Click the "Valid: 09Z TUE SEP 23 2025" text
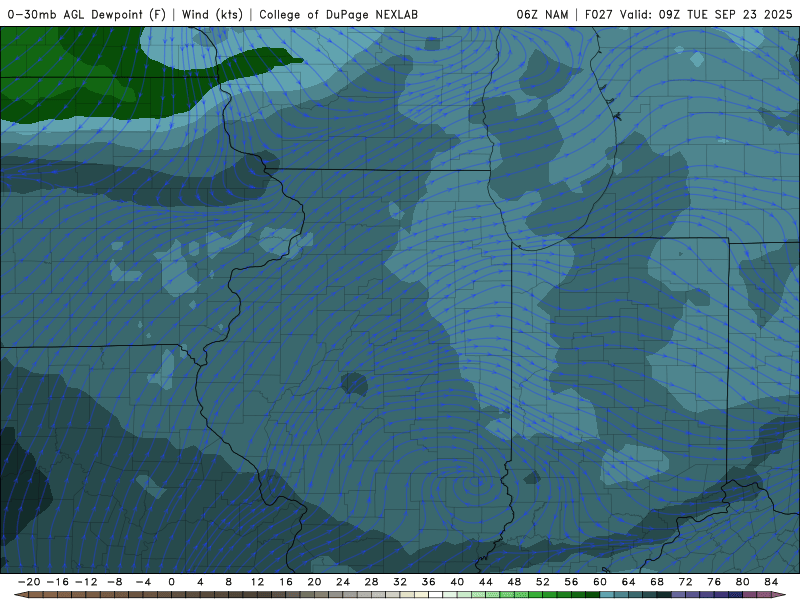 click(x=706, y=15)
